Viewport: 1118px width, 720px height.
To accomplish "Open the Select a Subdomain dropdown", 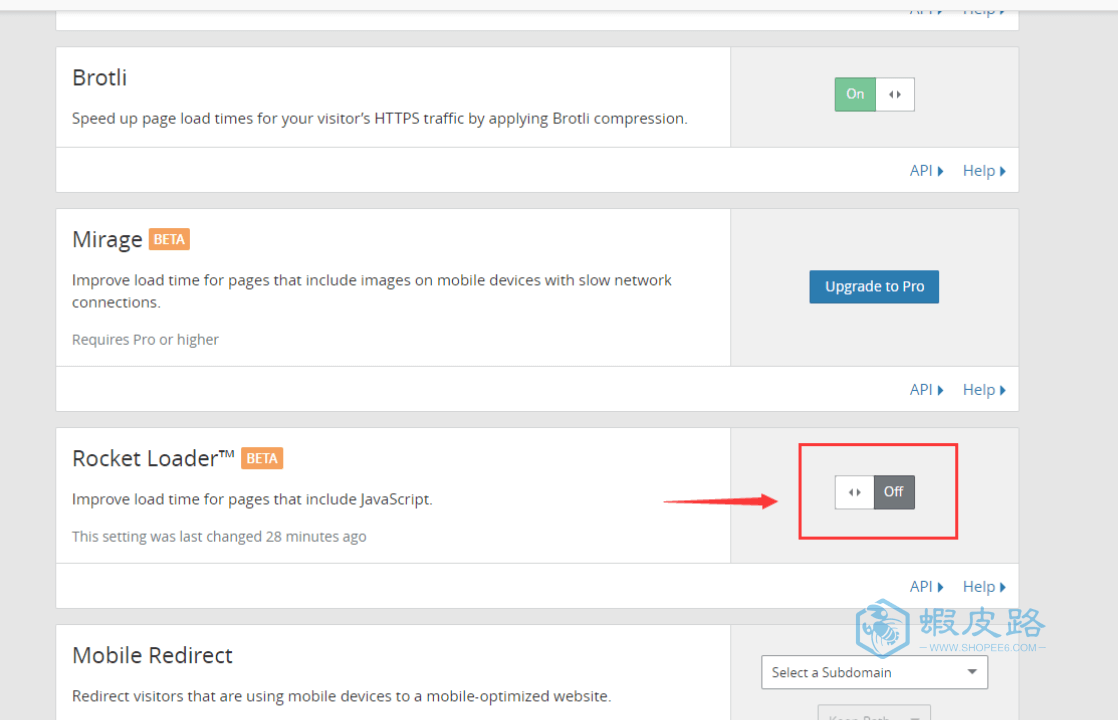I will (874, 672).
